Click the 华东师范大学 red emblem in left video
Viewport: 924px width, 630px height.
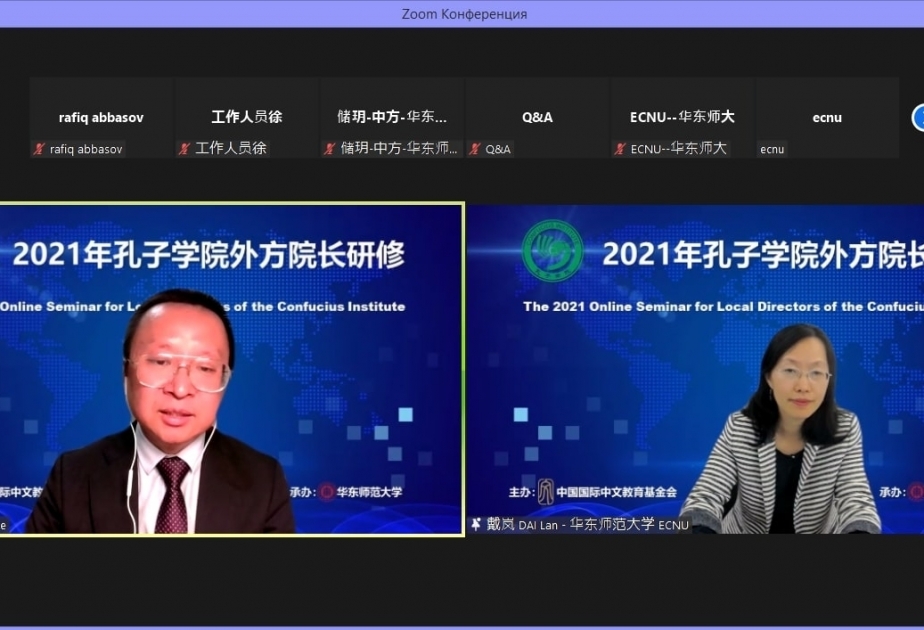tap(327, 492)
